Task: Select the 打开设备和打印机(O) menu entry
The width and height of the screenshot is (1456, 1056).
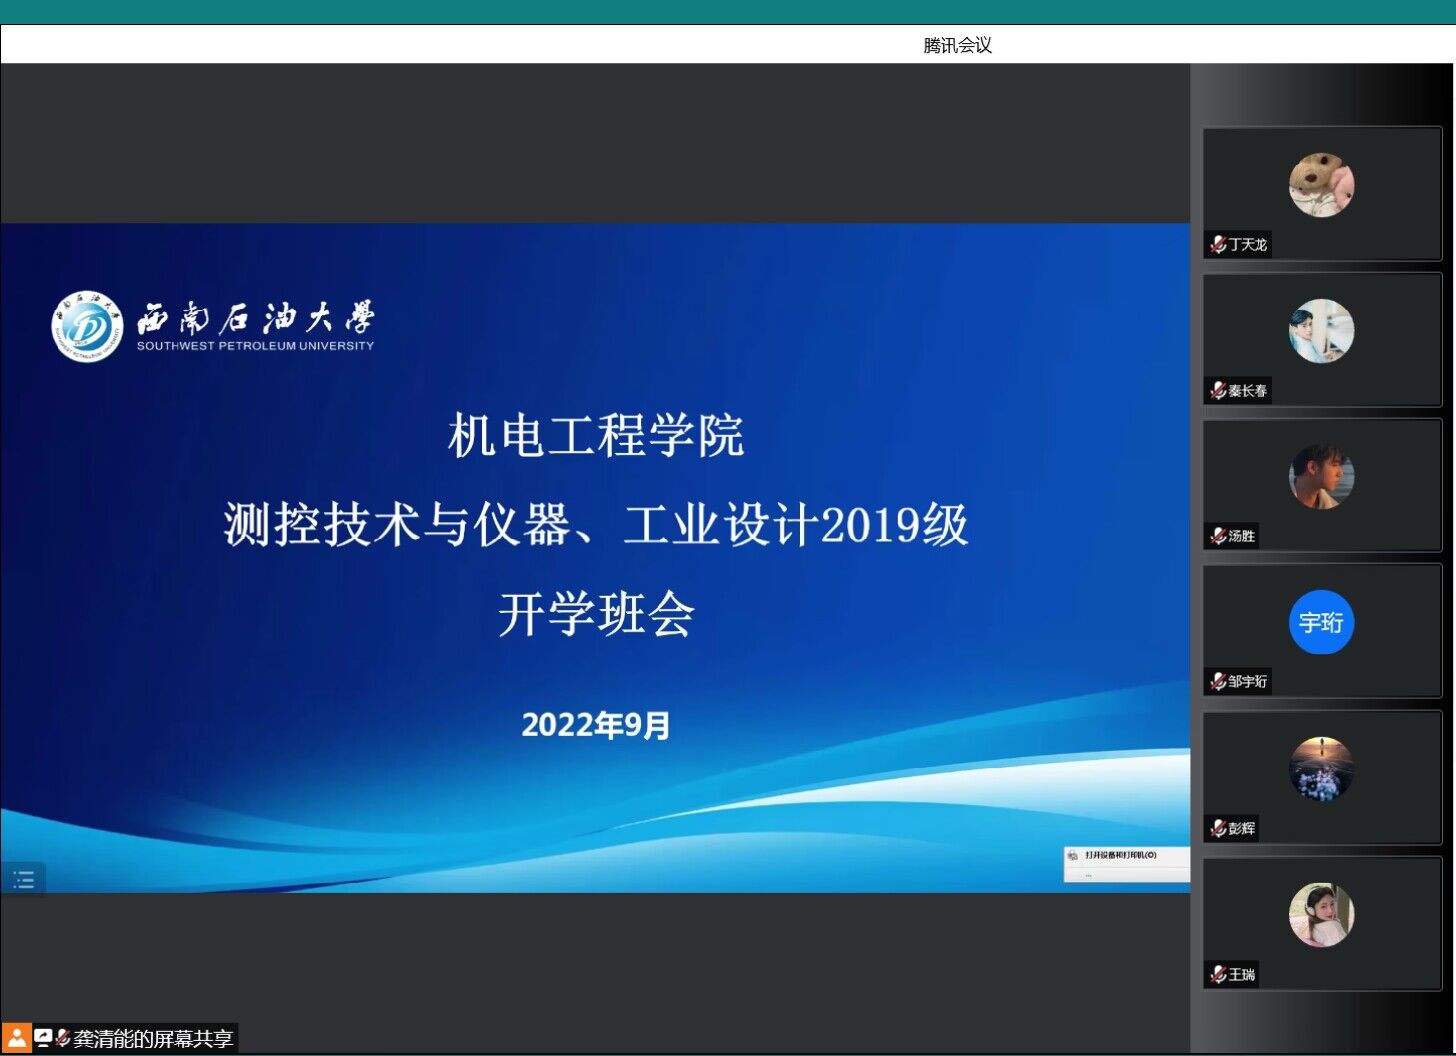Action: click(1120, 855)
